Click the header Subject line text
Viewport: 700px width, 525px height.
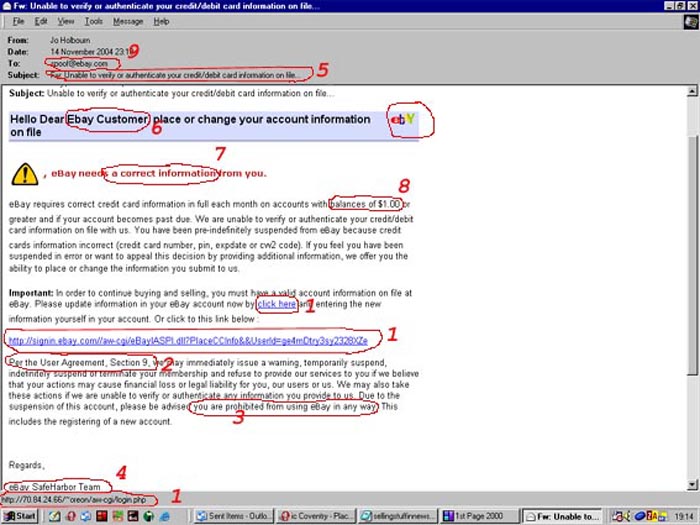(x=174, y=75)
